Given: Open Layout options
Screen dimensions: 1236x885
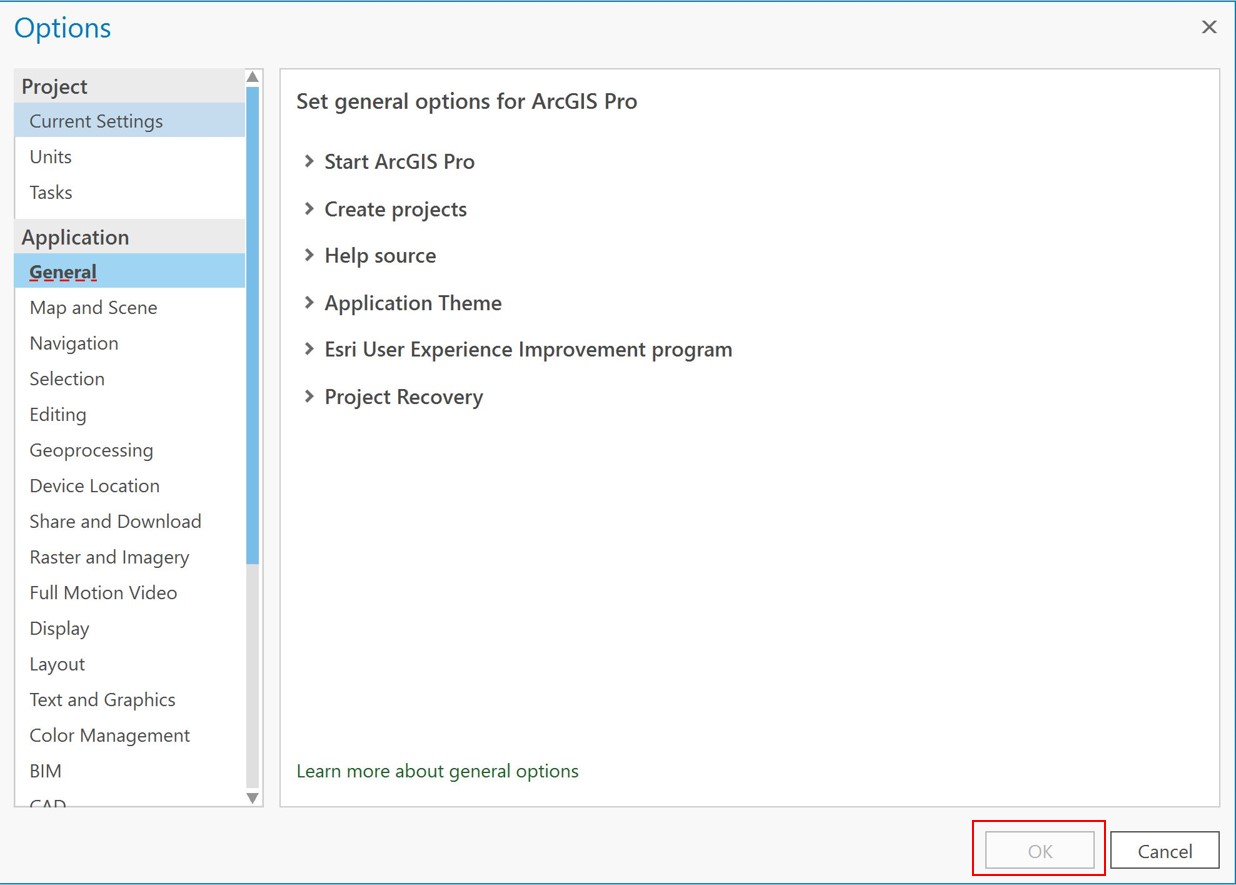Looking at the screenshot, I should click(130, 664).
